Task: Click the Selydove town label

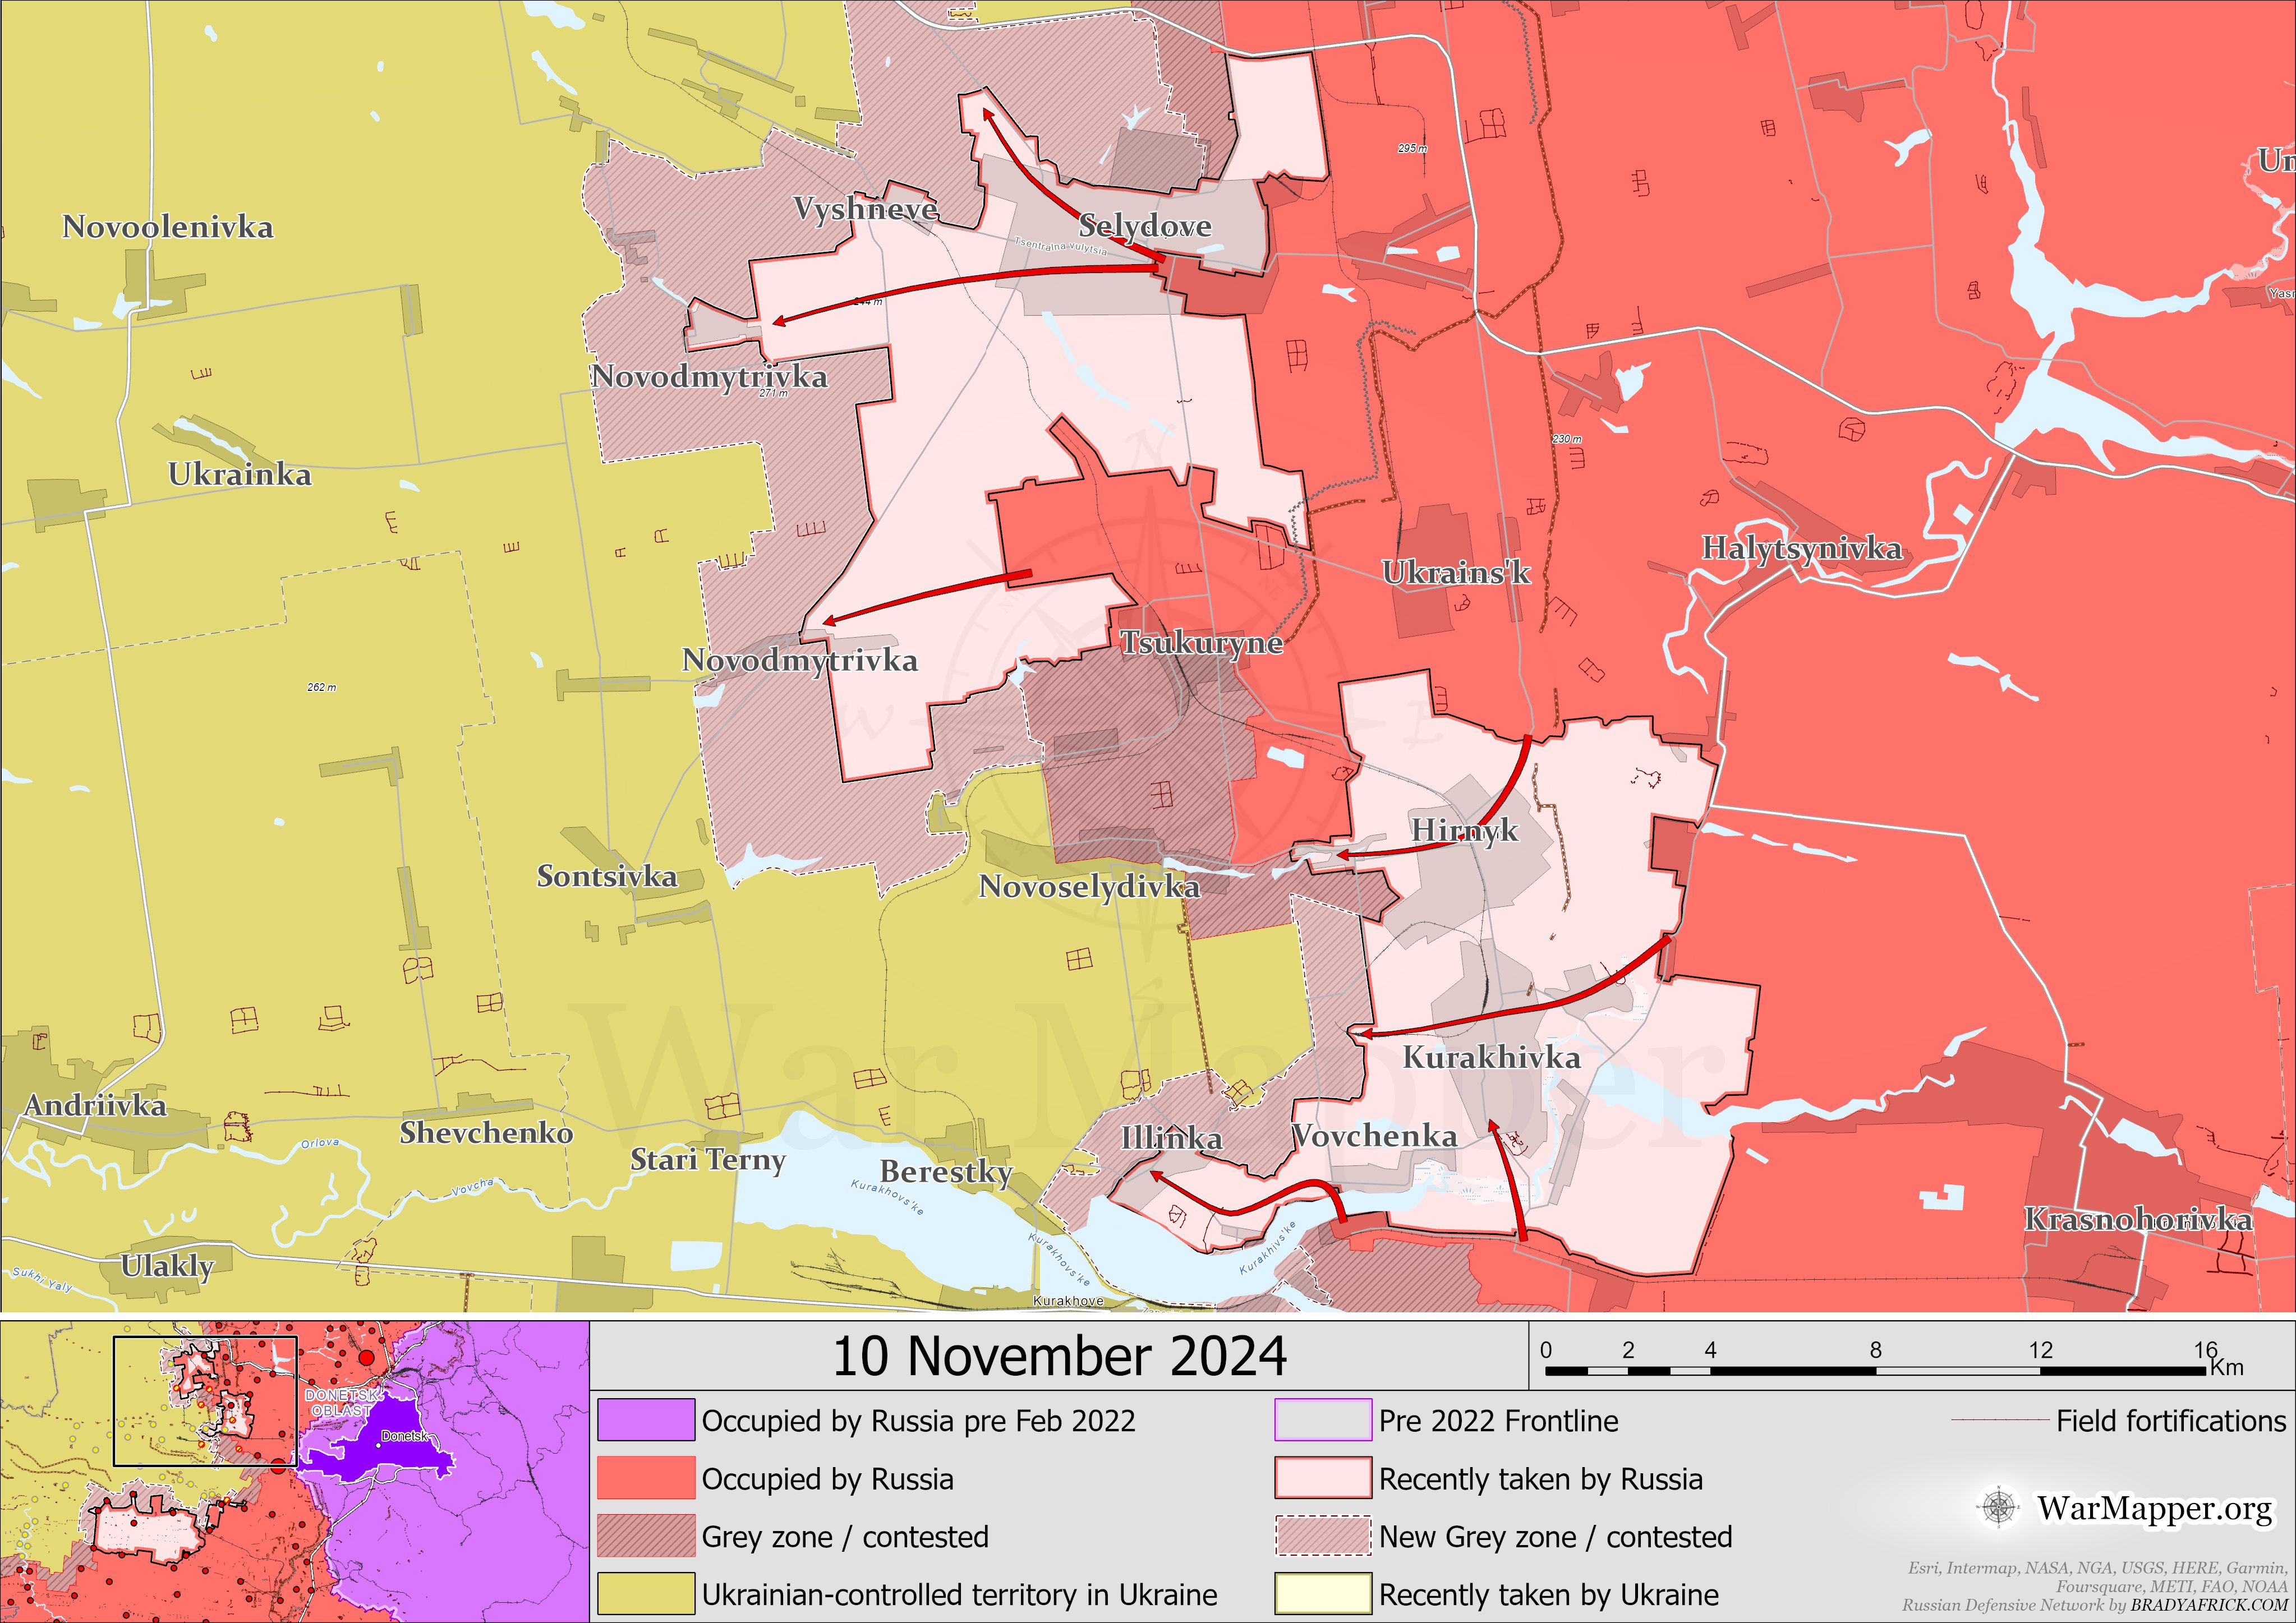Action: [x=1145, y=226]
